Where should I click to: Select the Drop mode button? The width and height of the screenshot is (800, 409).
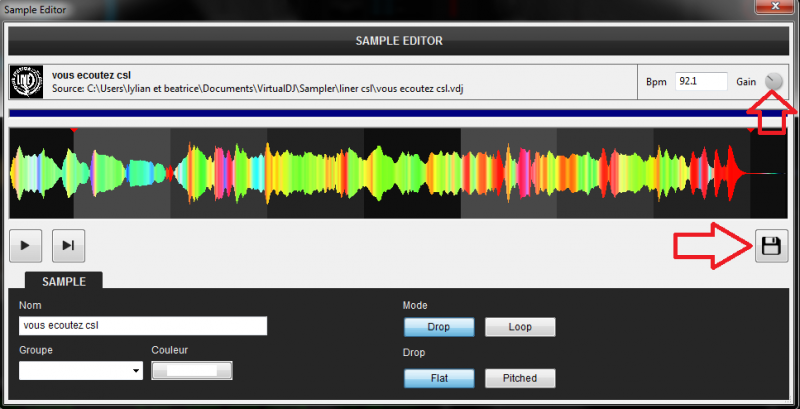pos(438,327)
